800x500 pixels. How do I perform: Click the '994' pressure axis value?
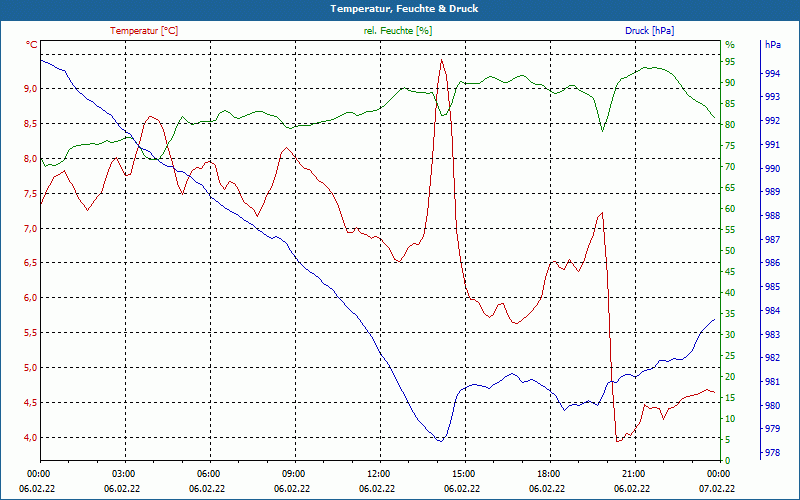click(x=772, y=74)
